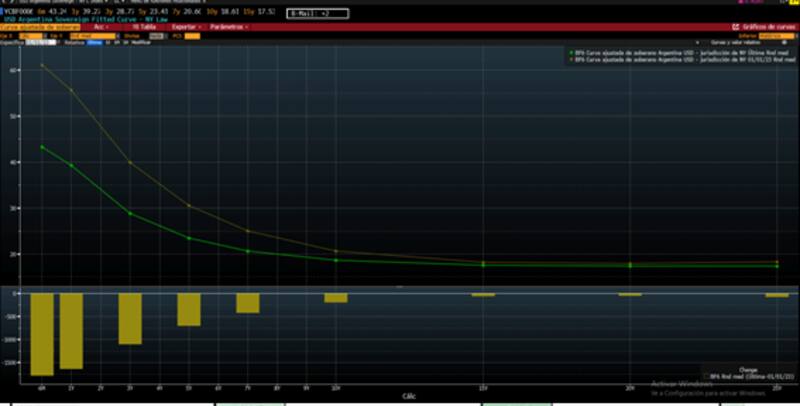
Task: Open the Gráficos de curvas icon
Action: [x=736, y=27]
